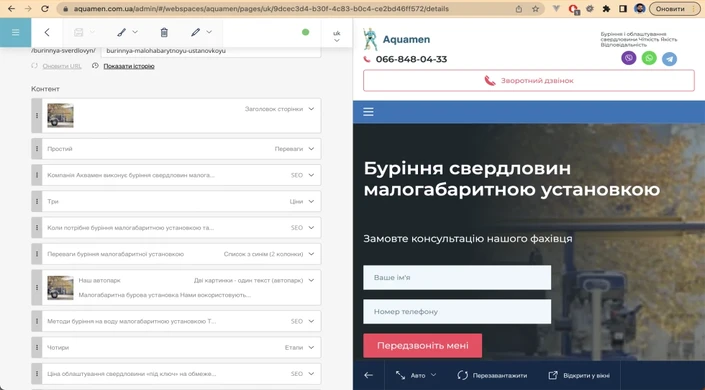Screen dimensions: 705x390
Task: Open Viber contact icon
Action: [x=629, y=58]
